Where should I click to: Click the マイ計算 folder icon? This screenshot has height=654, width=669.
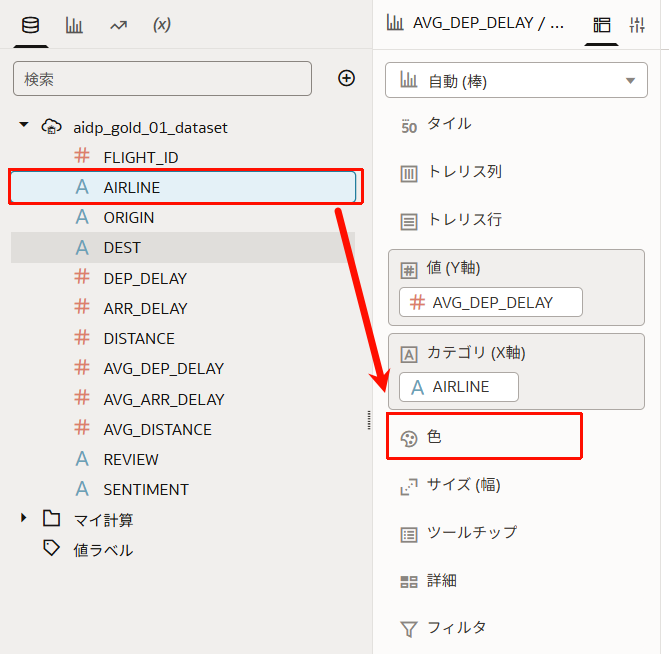coord(51,518)
